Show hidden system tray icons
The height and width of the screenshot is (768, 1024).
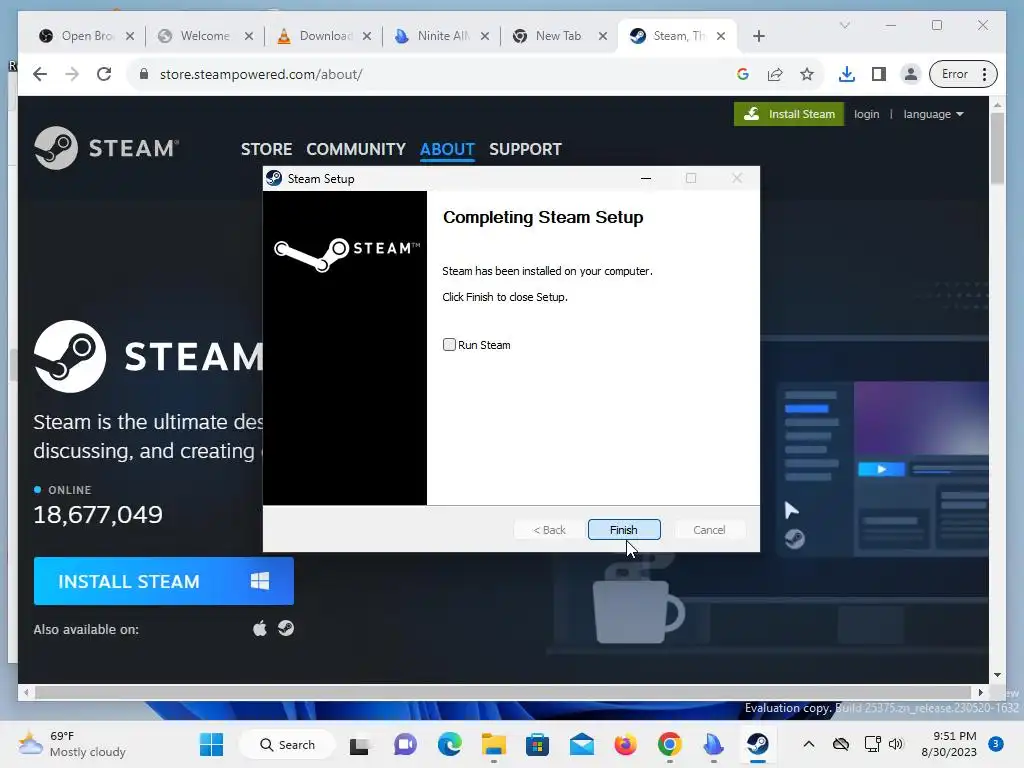(x=808, y=744)
